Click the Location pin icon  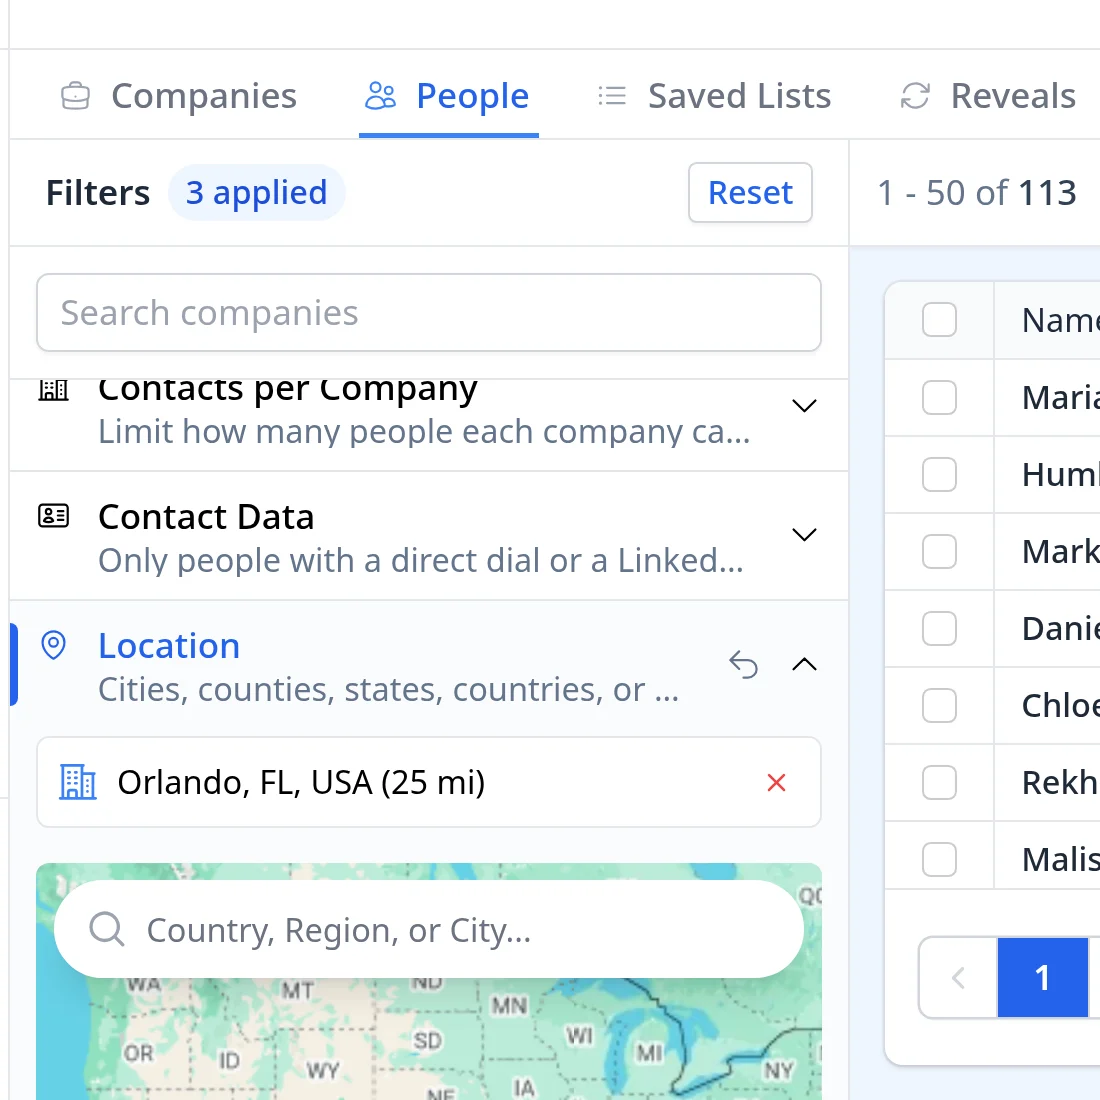(x=53, y=645)
